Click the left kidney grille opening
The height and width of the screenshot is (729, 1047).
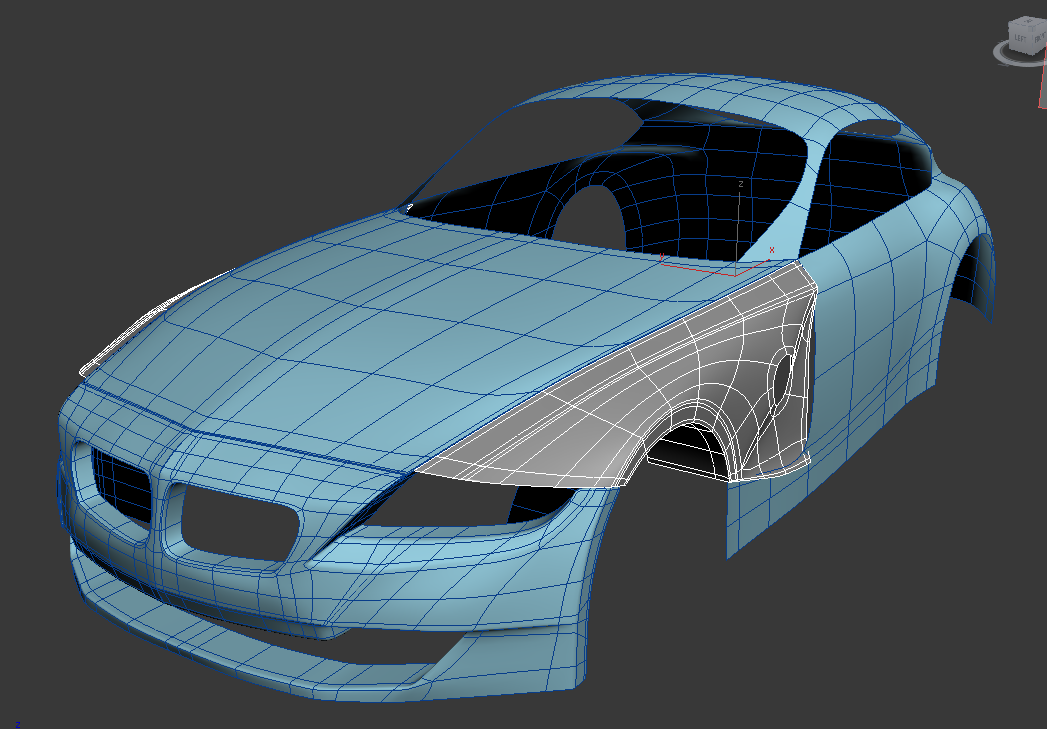click(x=120, y=481)
